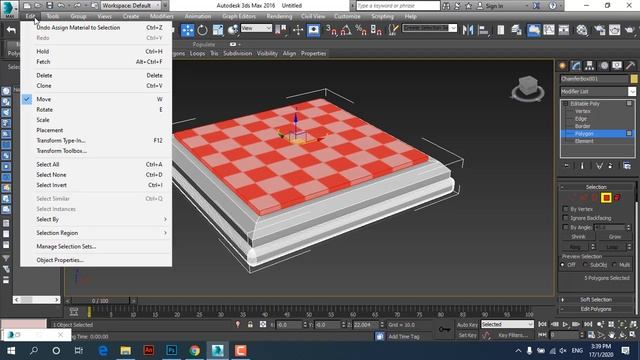Open the Modify command panel tab
This screenshot has height=360, width=640.
click(x=576, y=66)
